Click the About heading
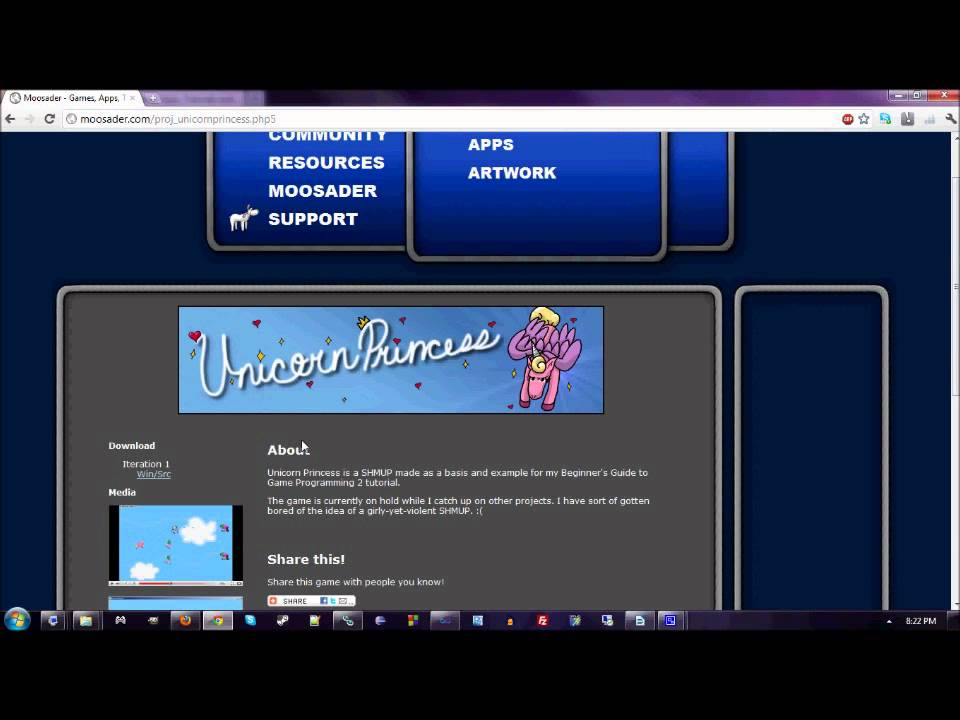The height and width of the screenshot is (720, 960). tap(288, 450)
